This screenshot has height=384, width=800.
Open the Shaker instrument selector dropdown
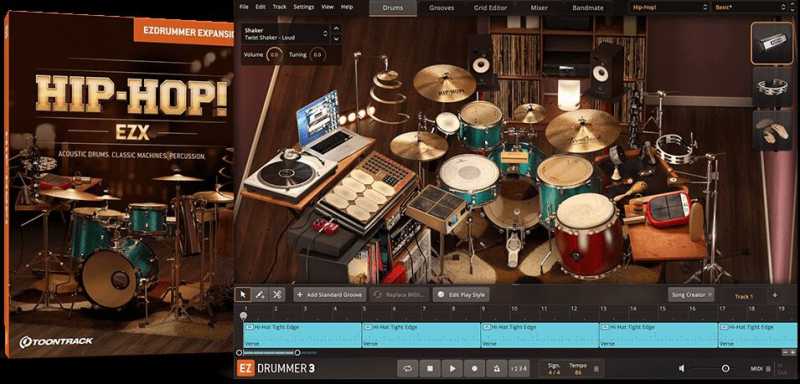point(285,34)
